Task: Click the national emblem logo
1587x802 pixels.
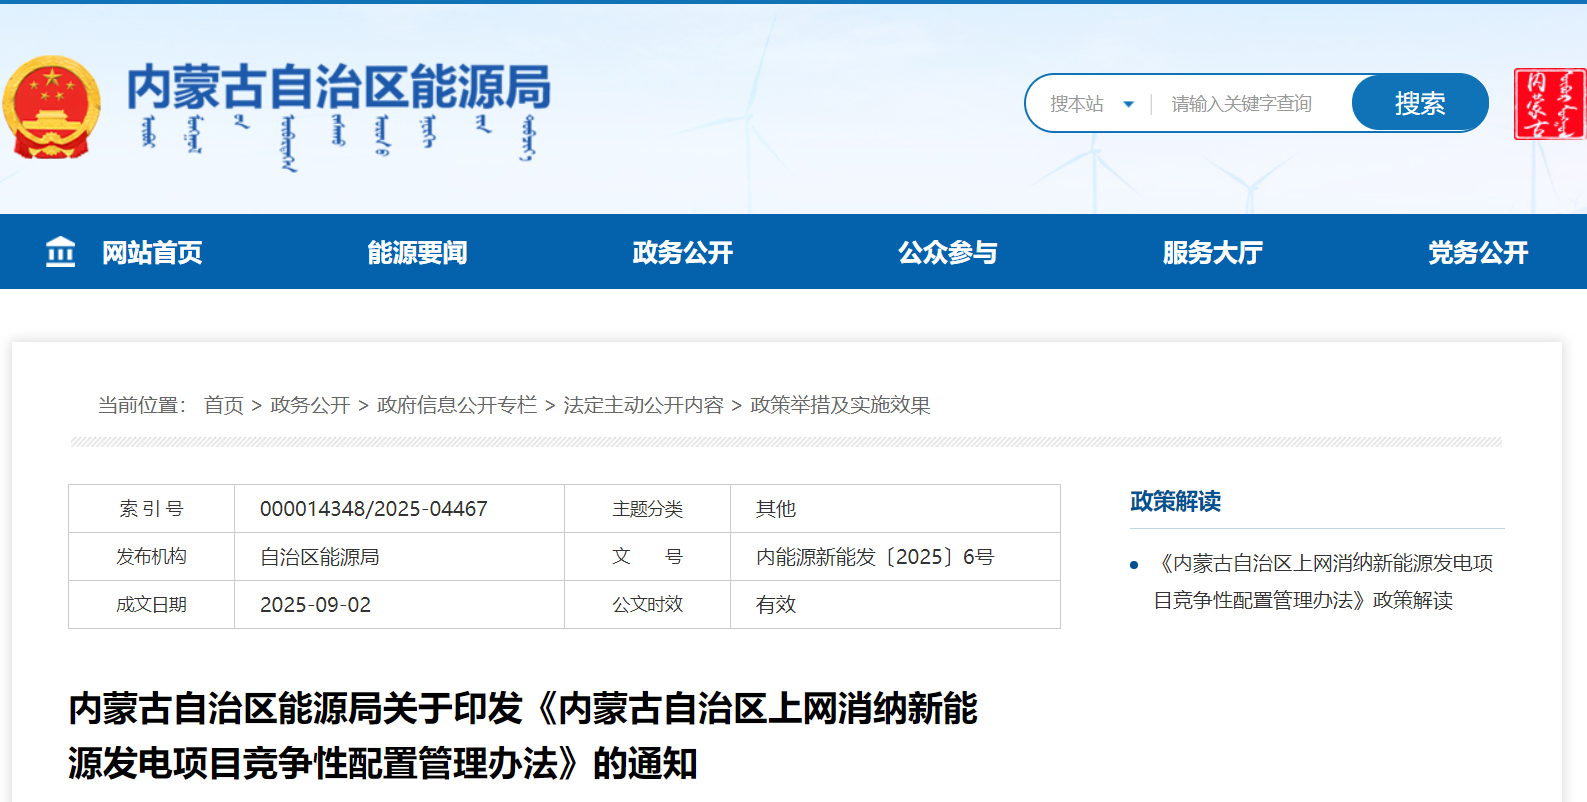Action: click(x=51, y=108)
